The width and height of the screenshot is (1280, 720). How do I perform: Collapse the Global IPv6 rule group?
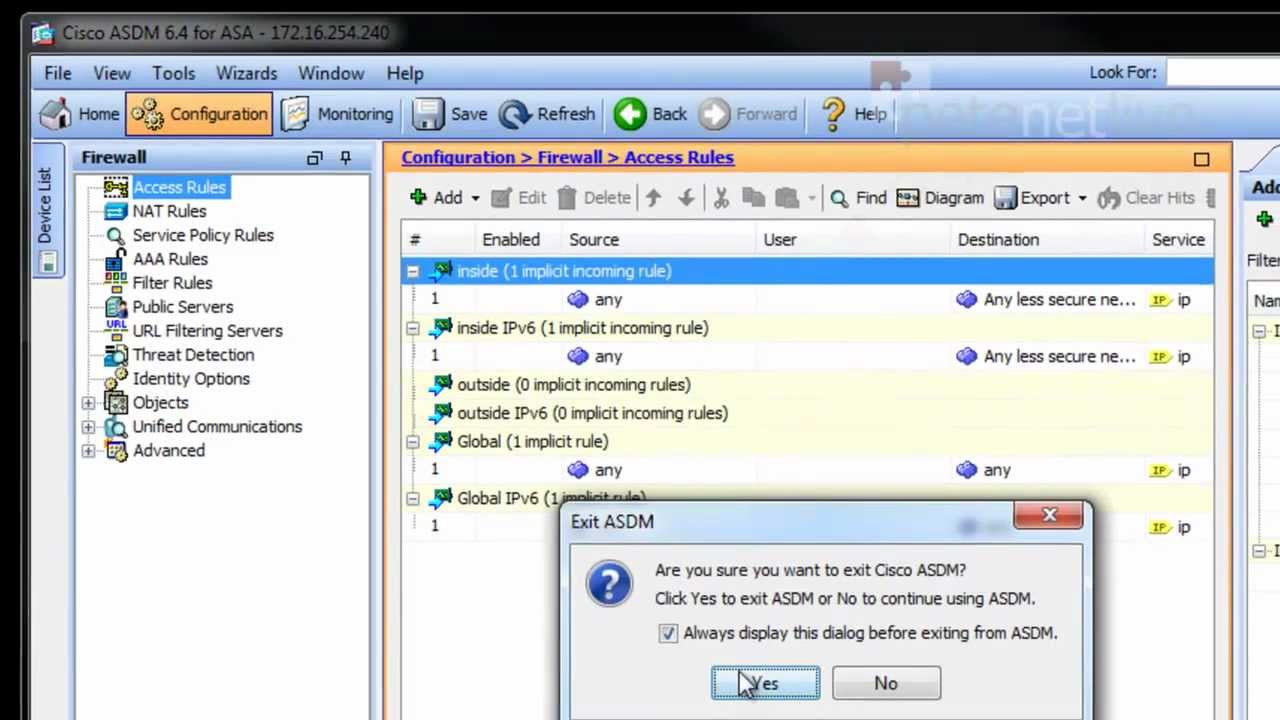pos(412,498)
